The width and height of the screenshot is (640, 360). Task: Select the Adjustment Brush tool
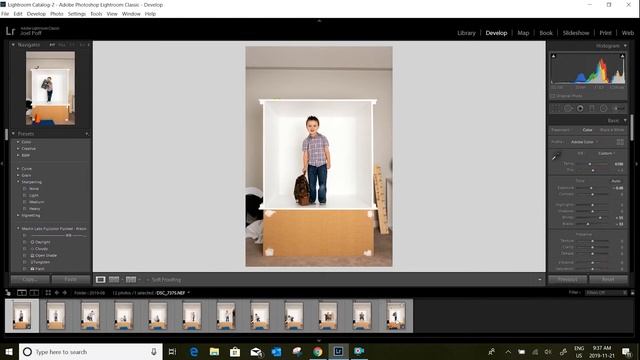[x=618, y=109]
